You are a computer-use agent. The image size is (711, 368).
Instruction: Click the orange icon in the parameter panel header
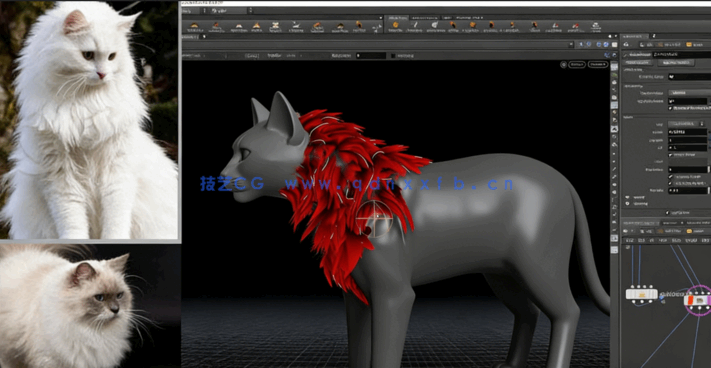[689, 44]
